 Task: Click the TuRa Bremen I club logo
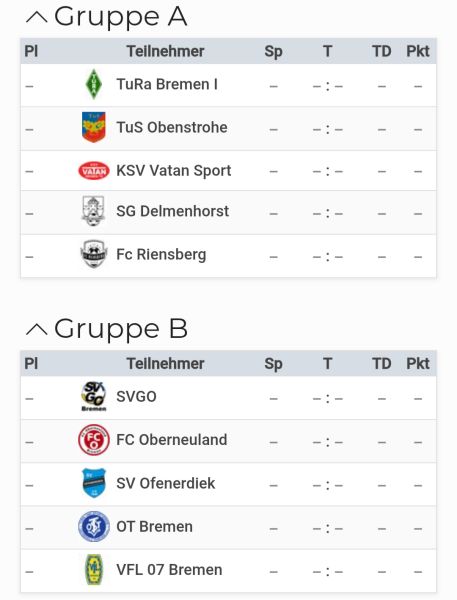(x=93, y=84)
